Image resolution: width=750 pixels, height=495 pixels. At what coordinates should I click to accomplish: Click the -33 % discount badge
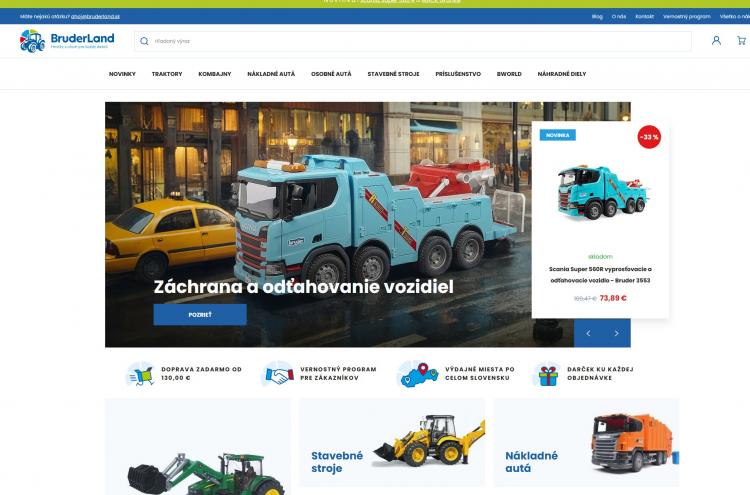[x=649, y=137]
